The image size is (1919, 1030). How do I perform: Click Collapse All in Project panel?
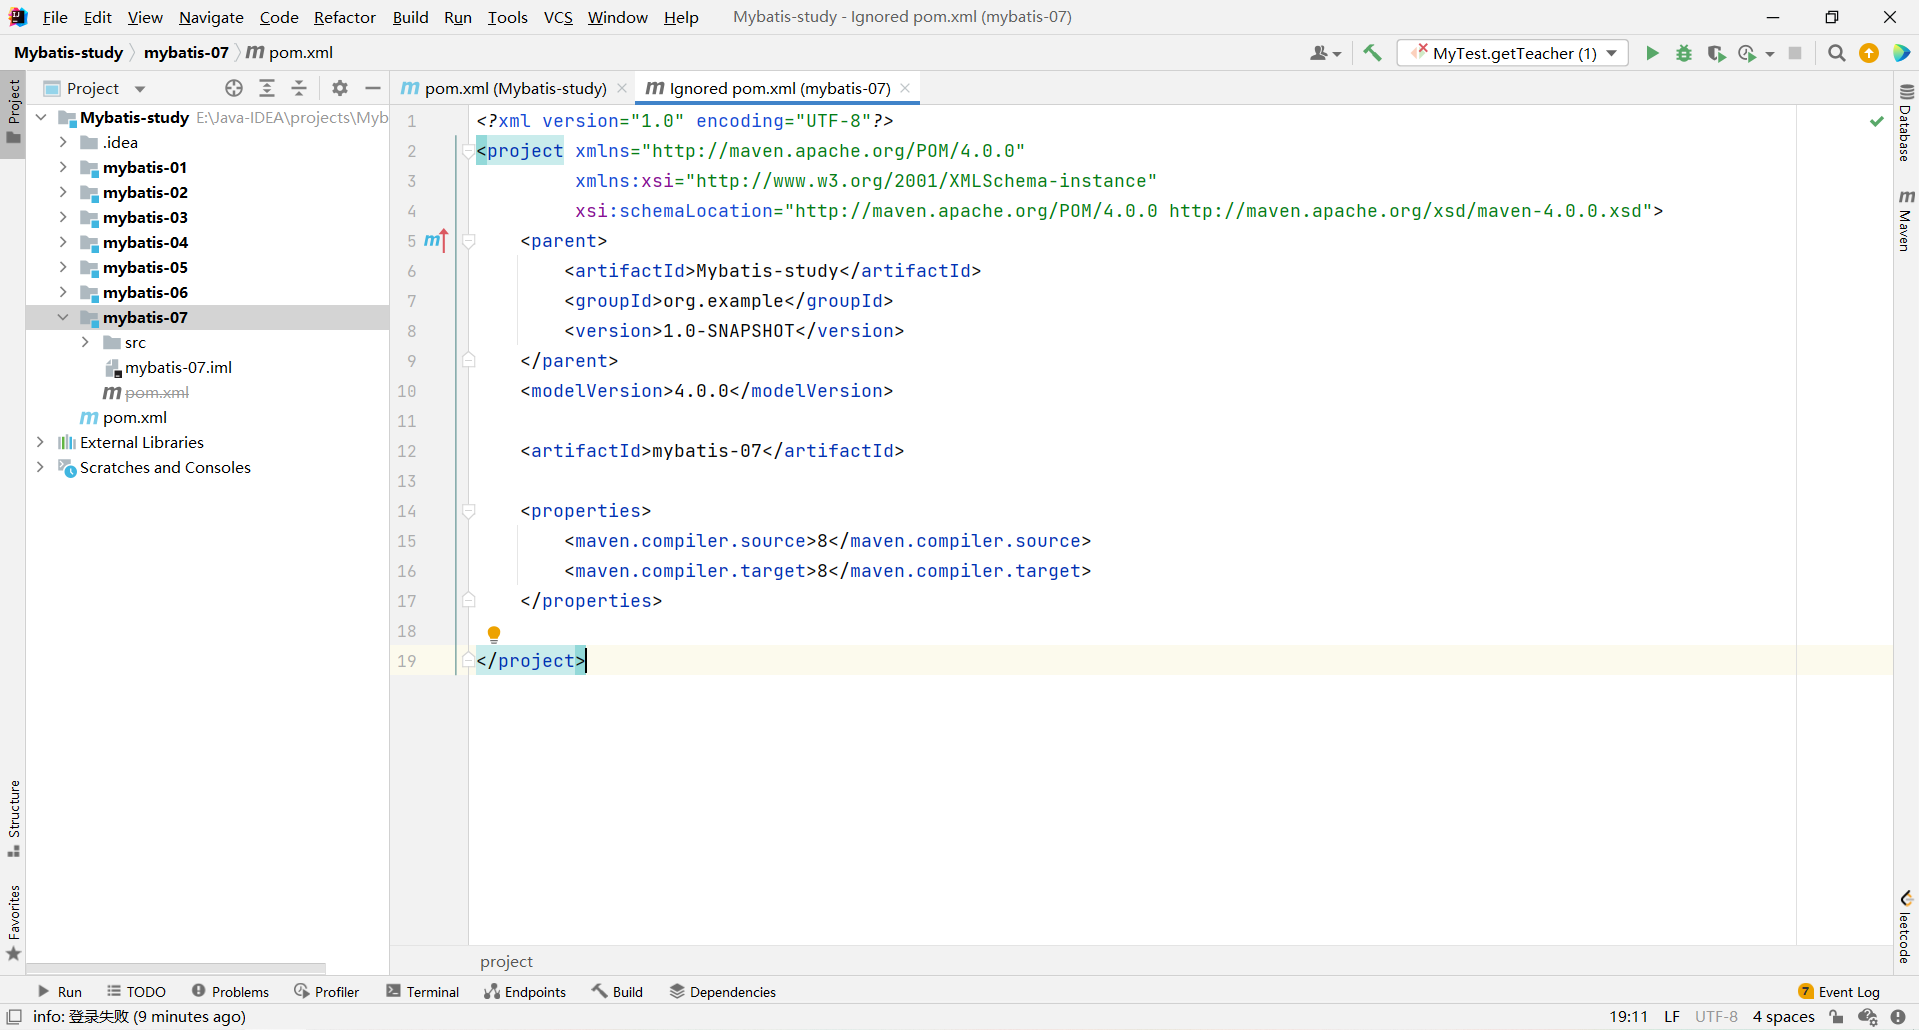click(299, 88)
